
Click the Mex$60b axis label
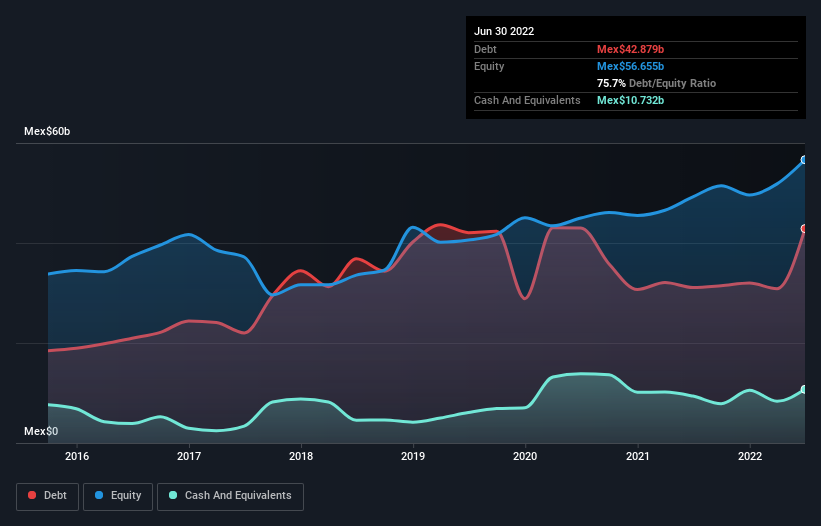point(47,131)
